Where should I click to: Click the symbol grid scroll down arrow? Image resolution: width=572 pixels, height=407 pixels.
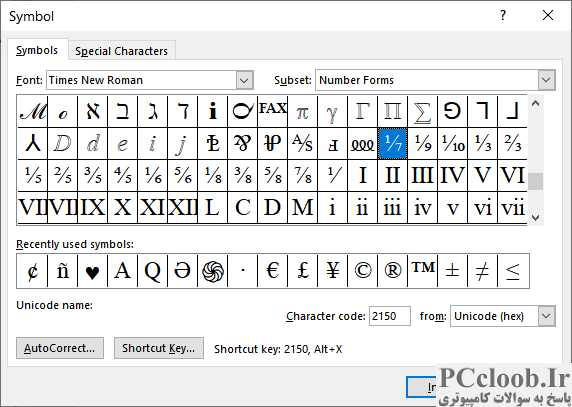click(x=536, y=217)
